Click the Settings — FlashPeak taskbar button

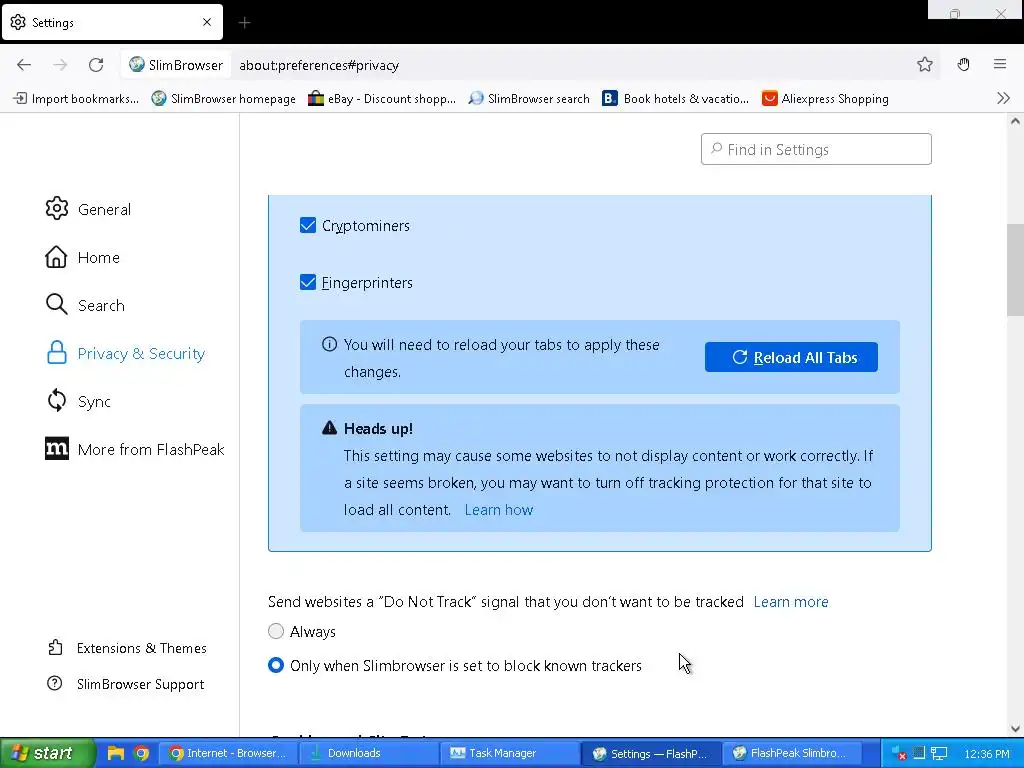pos(650,753)
